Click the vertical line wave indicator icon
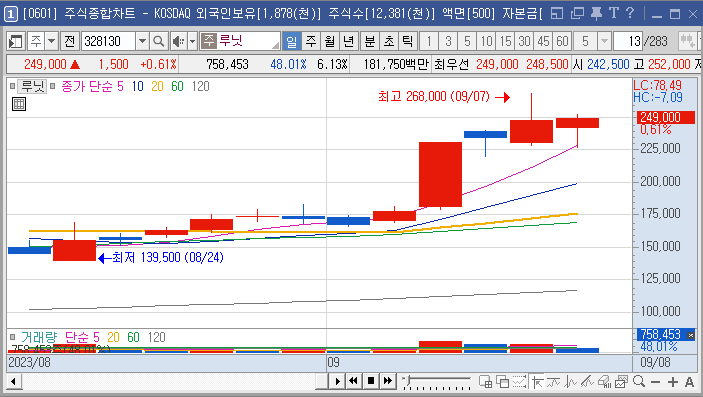This screenshot has width=703, height=397. pyautogui.click(x=571, y=382)
